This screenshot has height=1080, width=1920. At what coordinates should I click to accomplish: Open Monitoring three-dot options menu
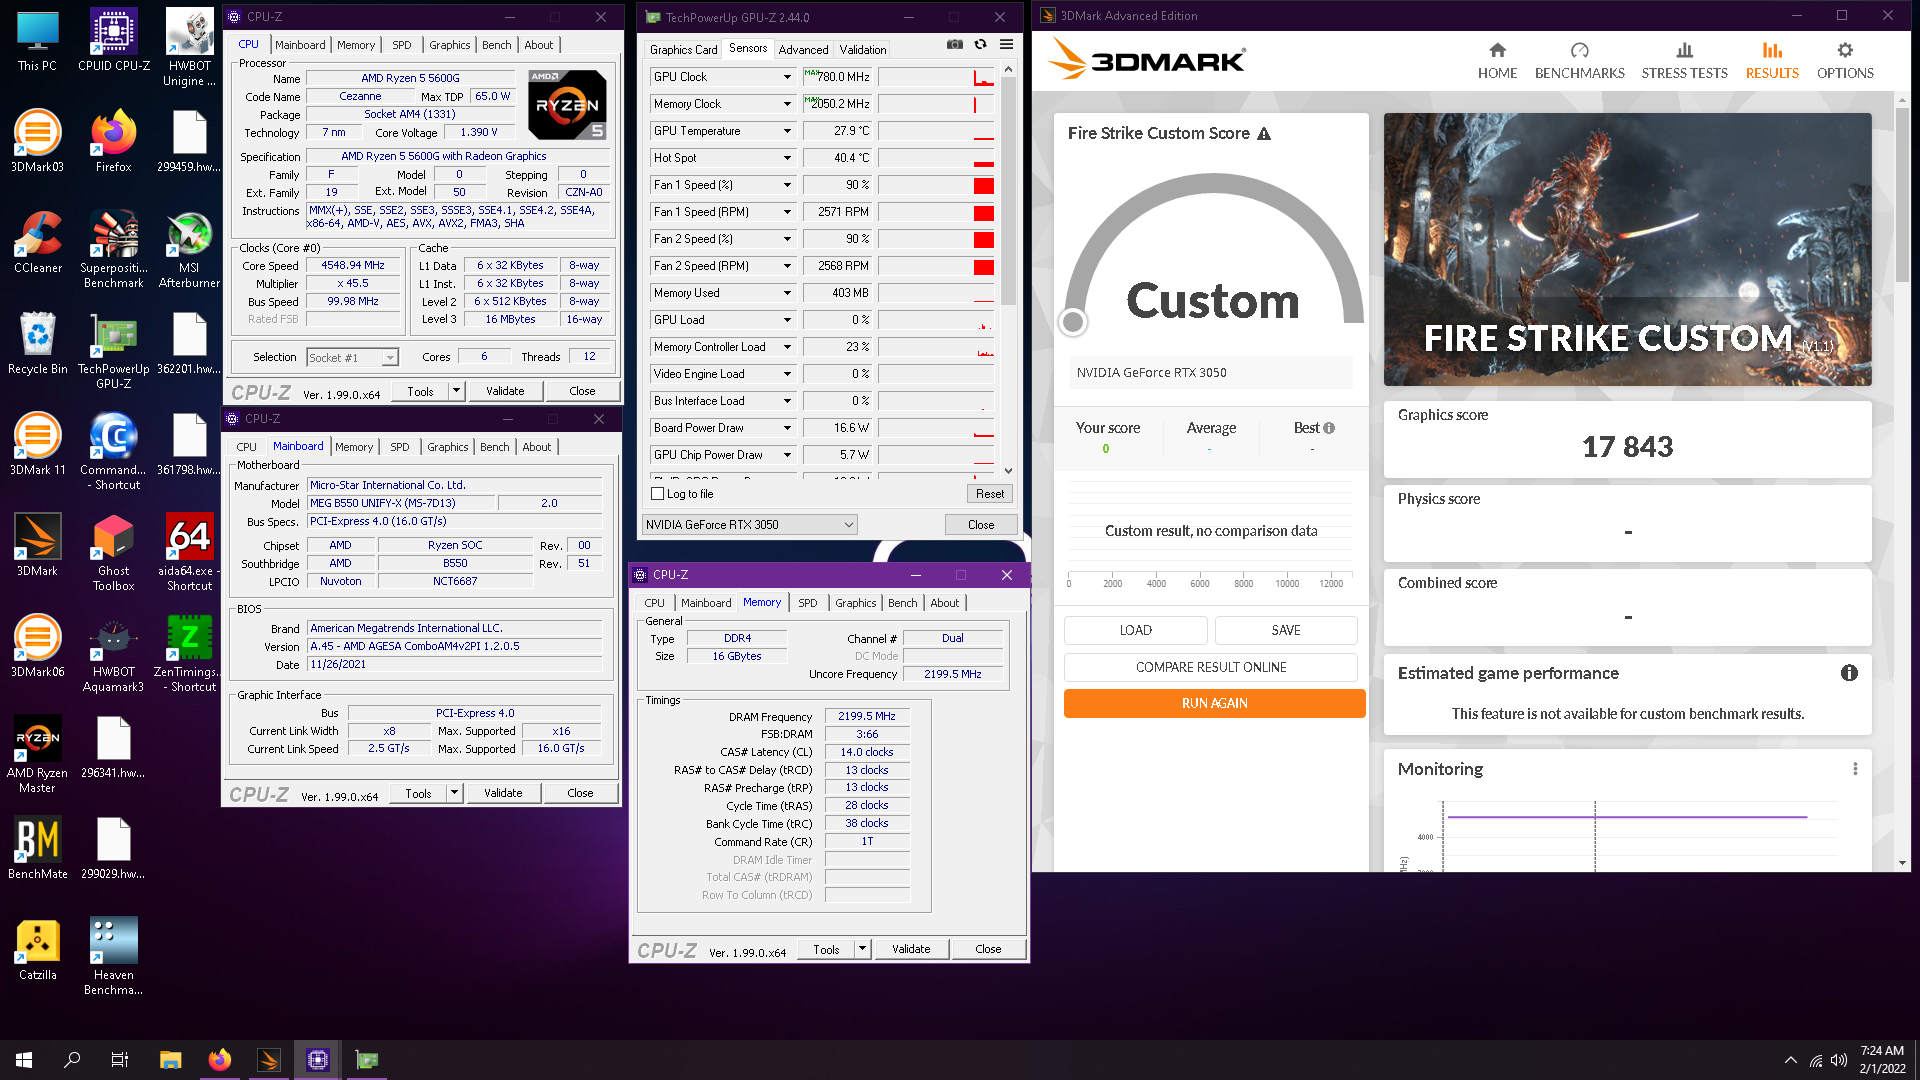[x=1855, y=769]
